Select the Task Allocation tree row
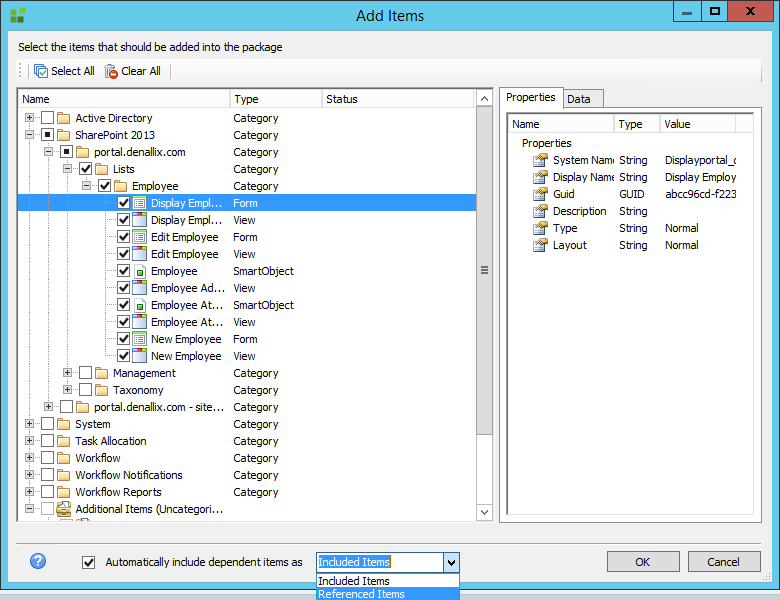Screen dimensions: 780x600 tap(110, 441)
